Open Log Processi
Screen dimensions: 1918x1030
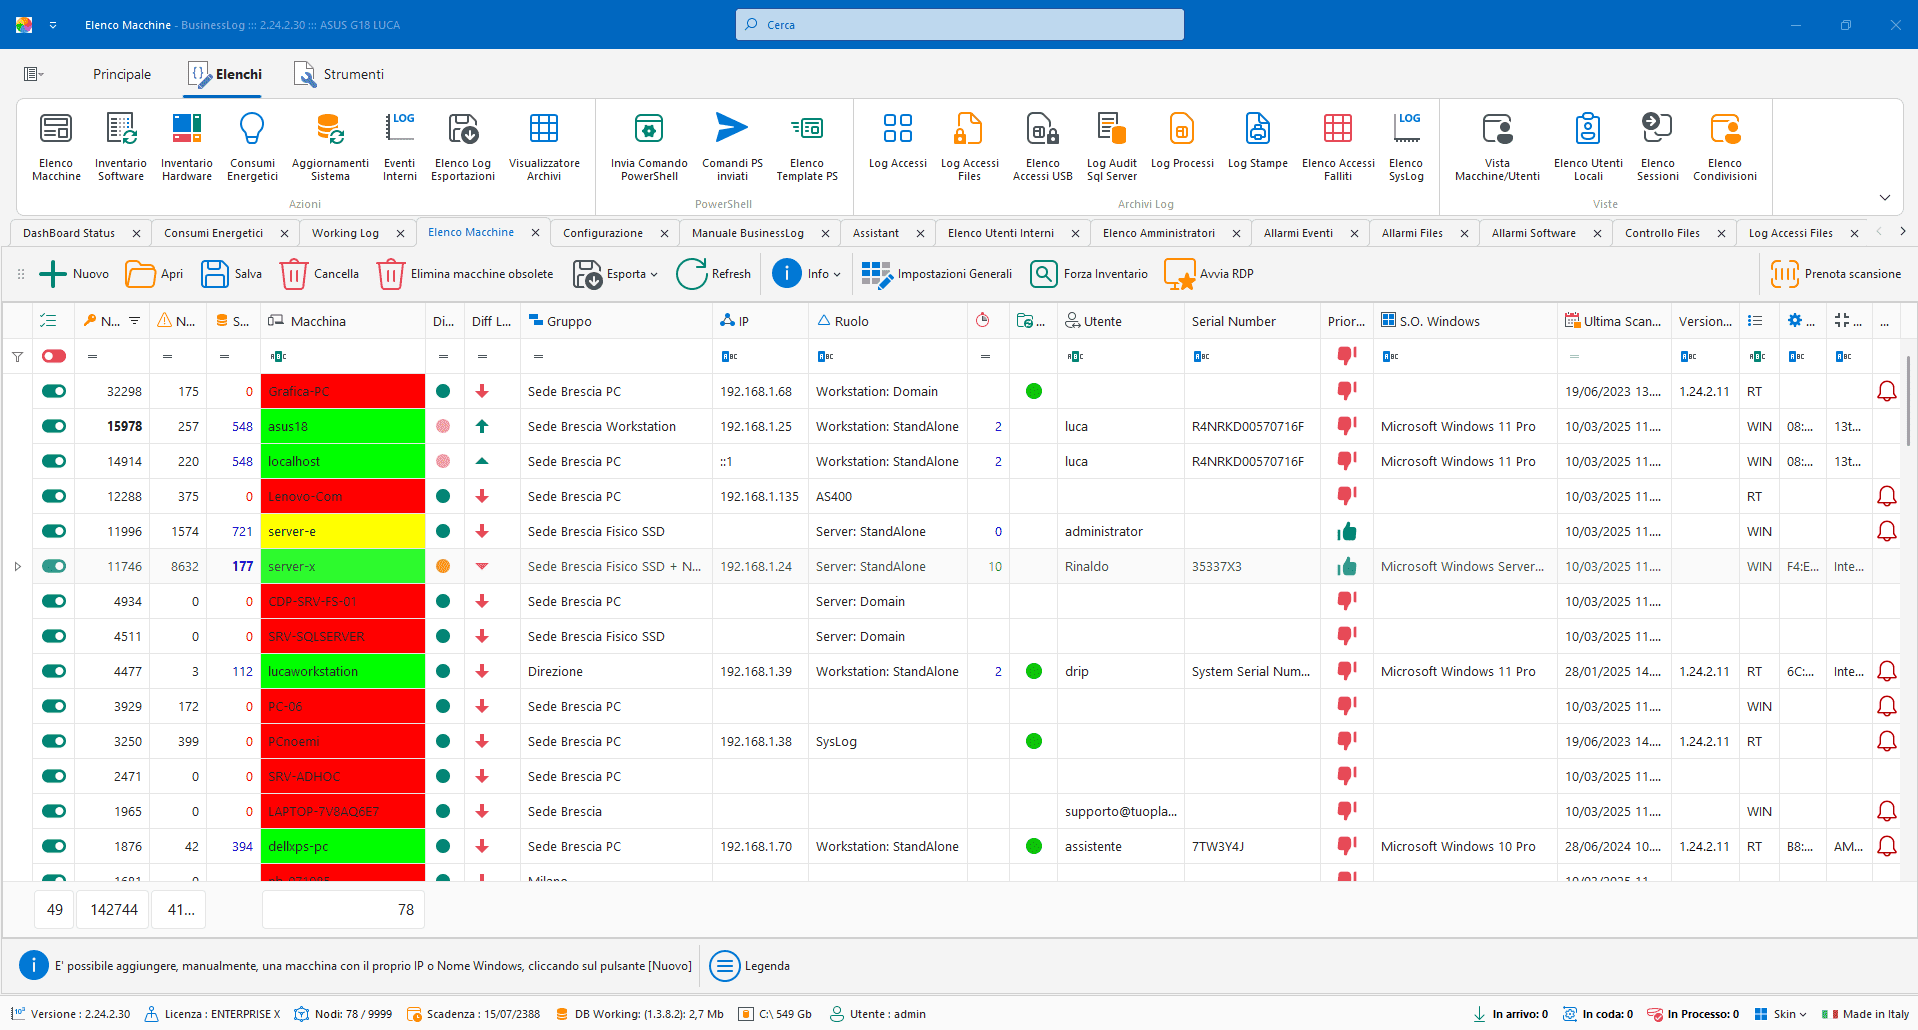[x=1182, y=141]
